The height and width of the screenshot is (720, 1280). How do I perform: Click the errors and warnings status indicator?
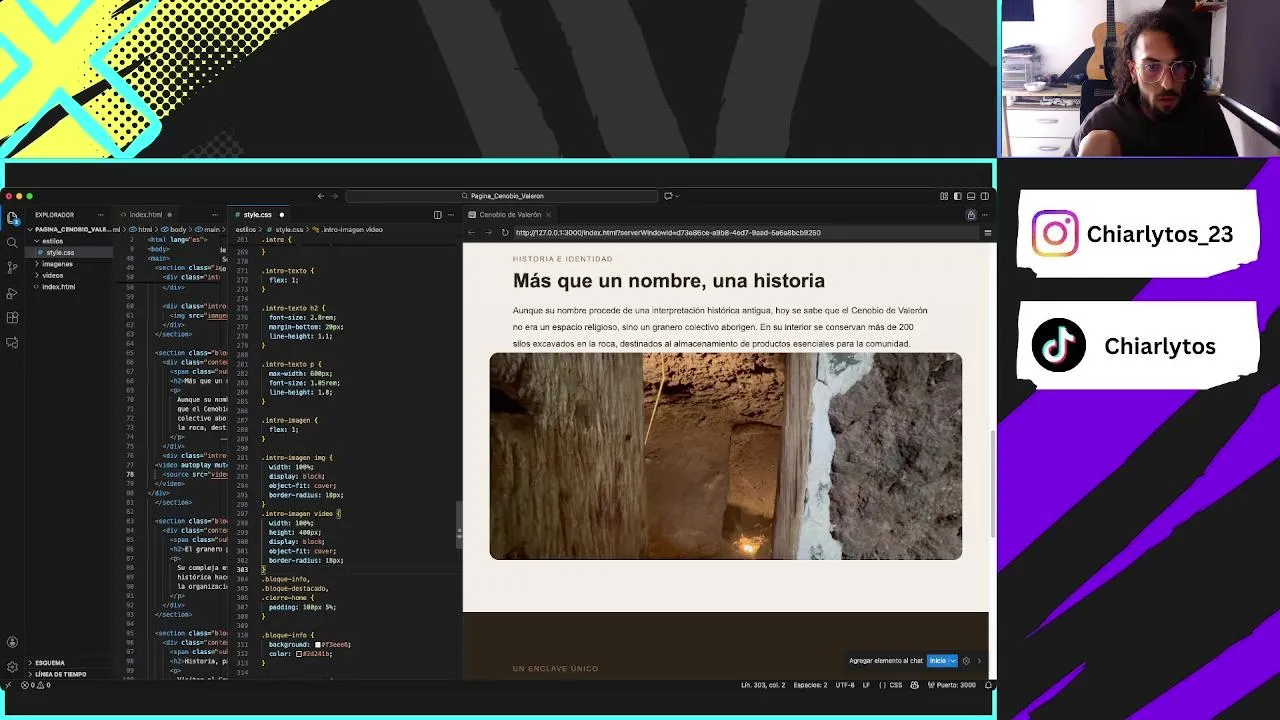click(x=35, y=685)
